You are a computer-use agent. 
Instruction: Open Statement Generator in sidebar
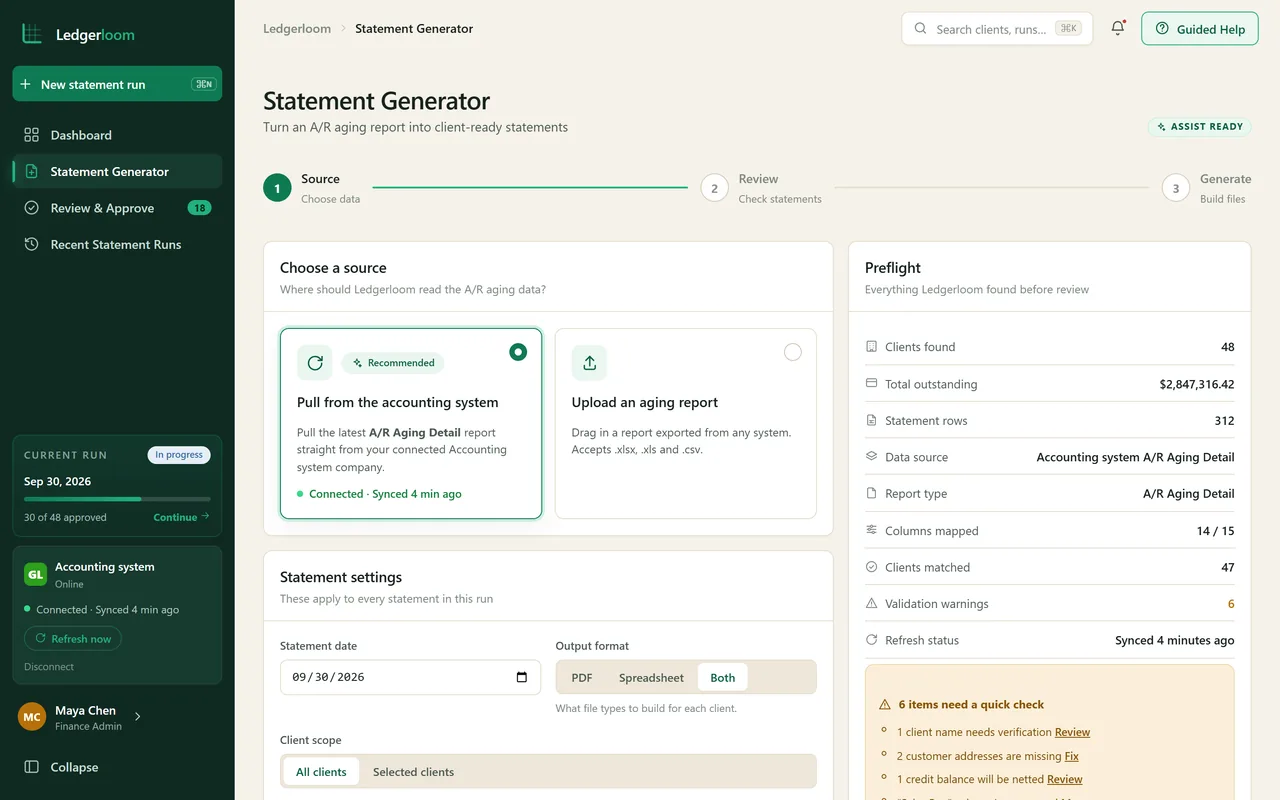117,171
